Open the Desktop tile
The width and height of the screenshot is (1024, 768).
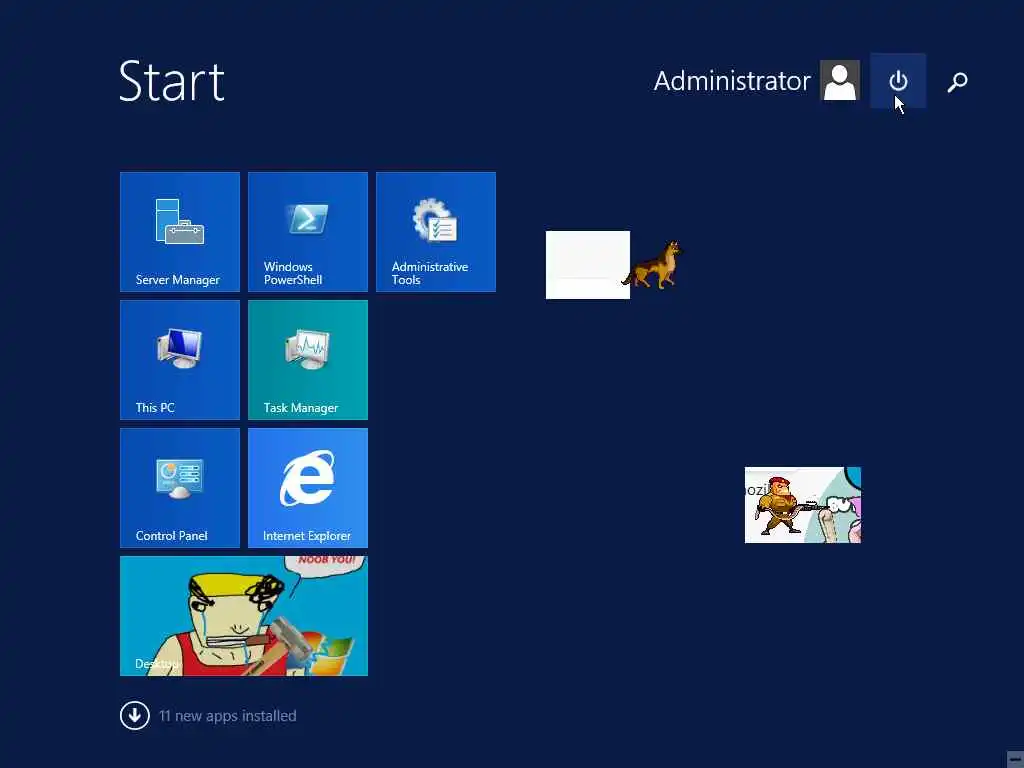pyautogui.click(x=244, y=616)
